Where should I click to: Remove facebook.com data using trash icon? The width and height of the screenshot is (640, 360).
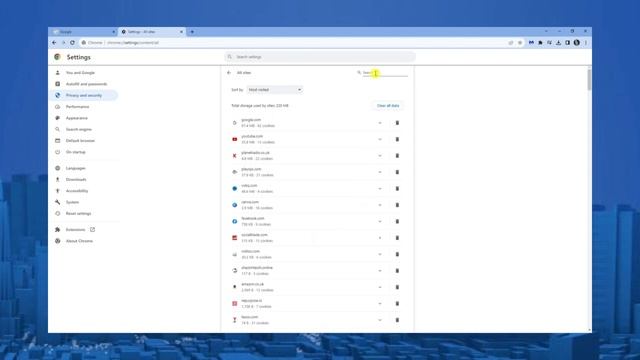pyautogui.click(x=397, y=221)
